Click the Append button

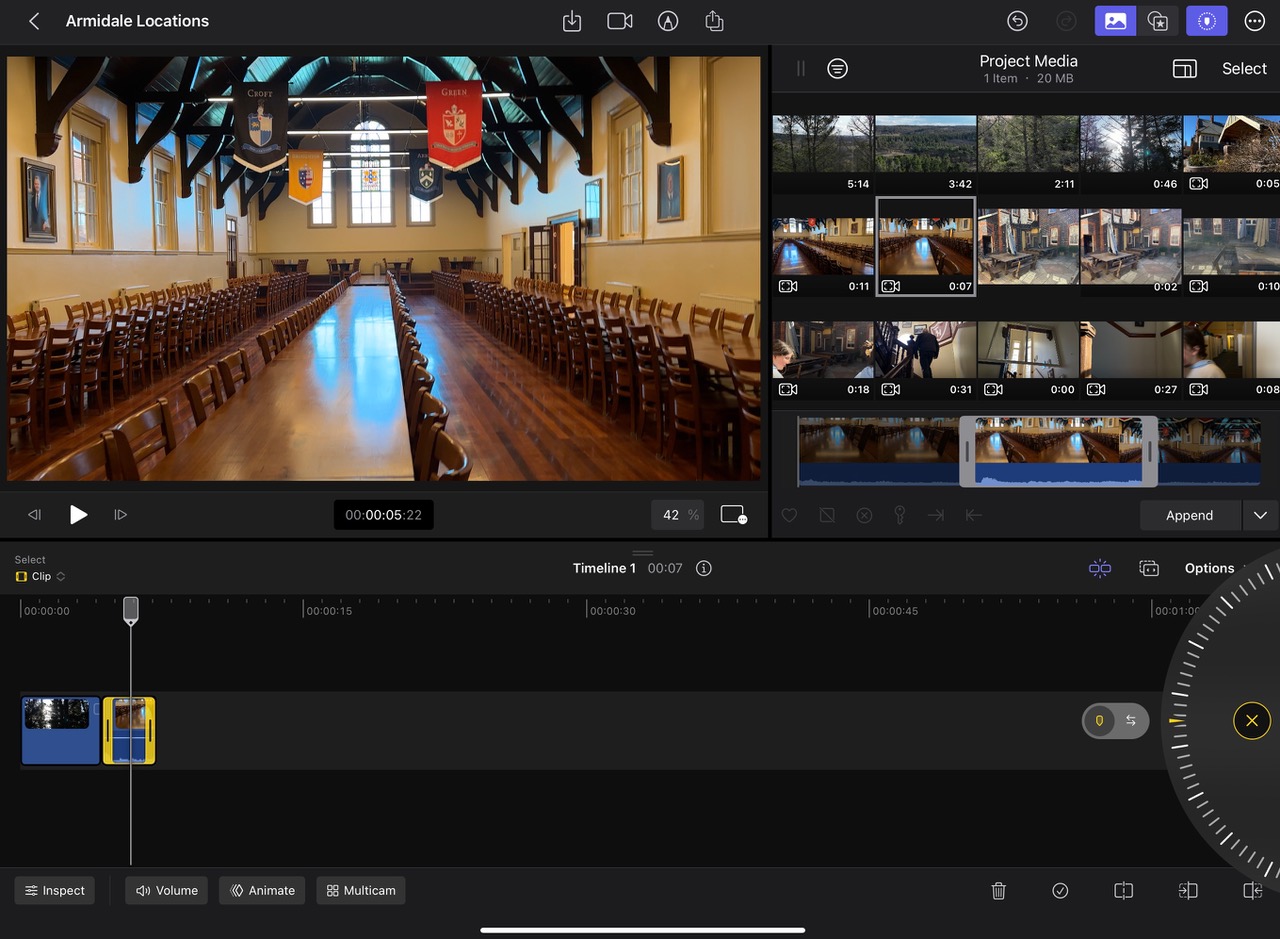(1189, 515)
